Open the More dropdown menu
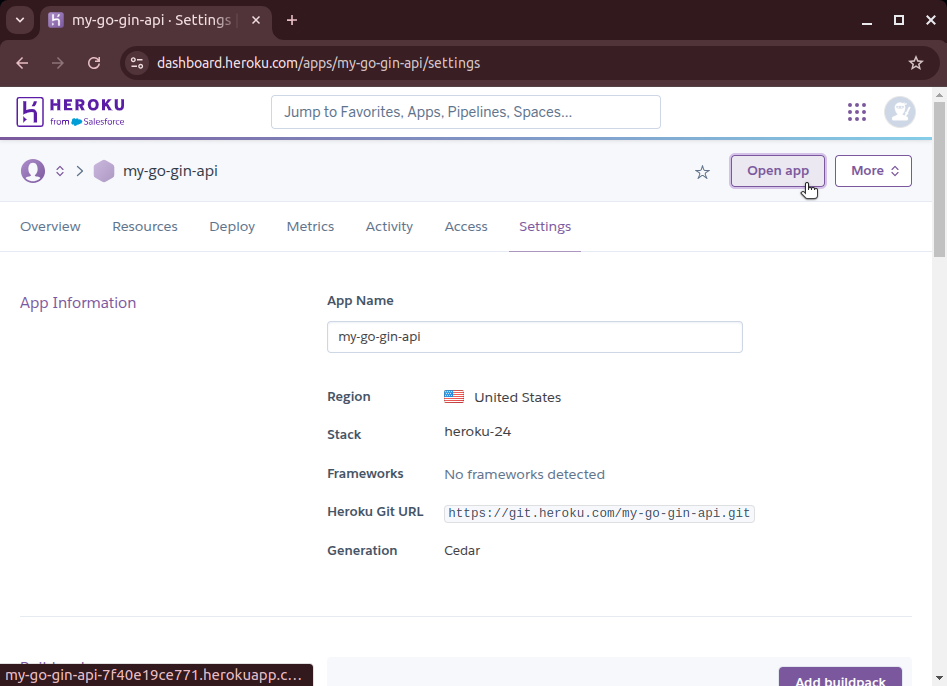 click(873, 171)
